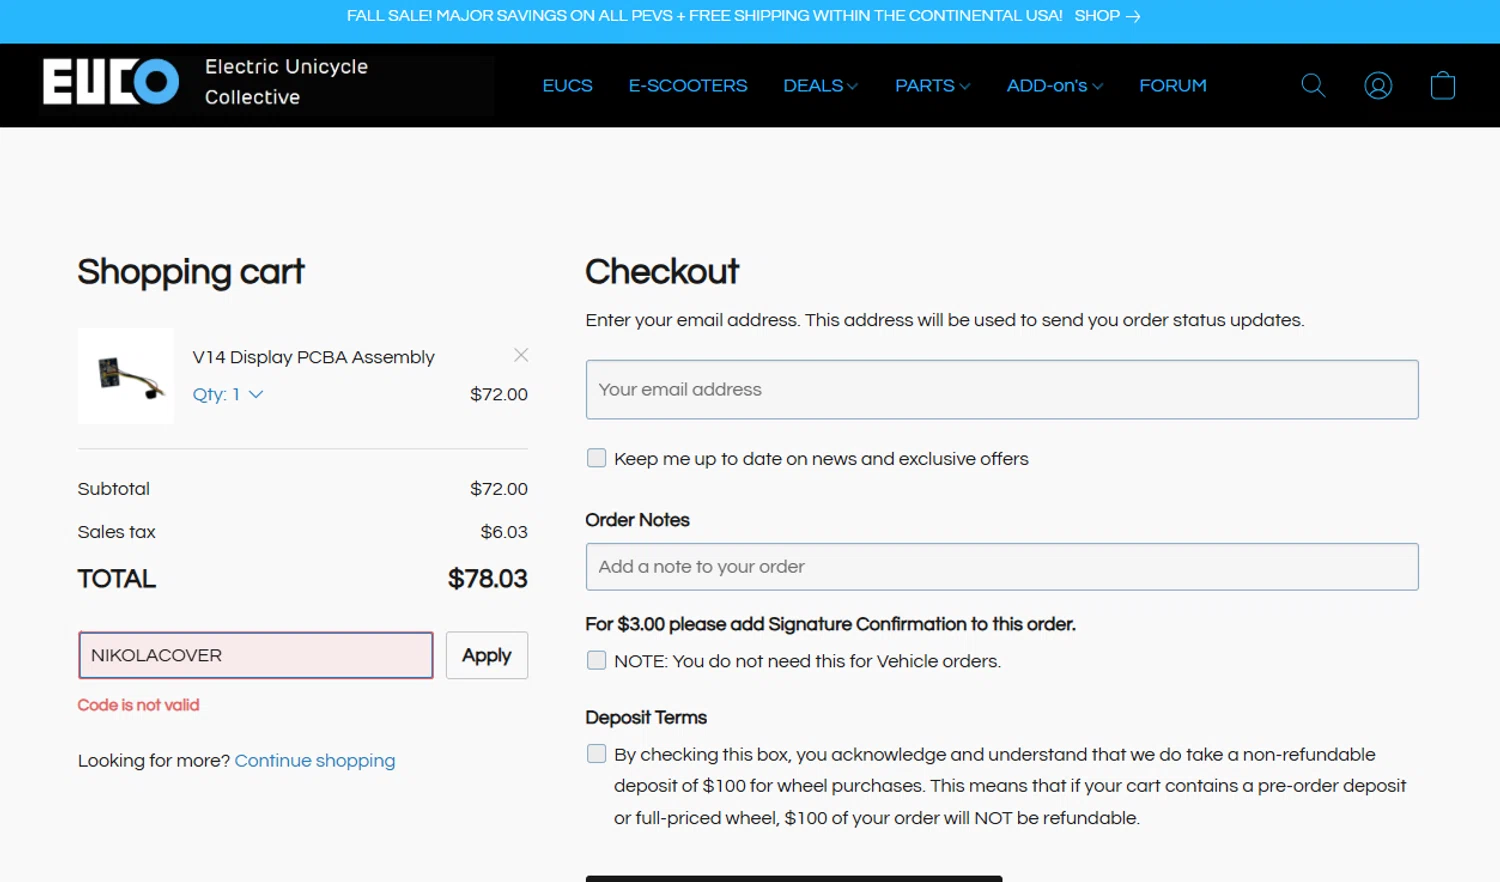
Task: Click the Subtotal $72.00 value
Action: (499, 489)
